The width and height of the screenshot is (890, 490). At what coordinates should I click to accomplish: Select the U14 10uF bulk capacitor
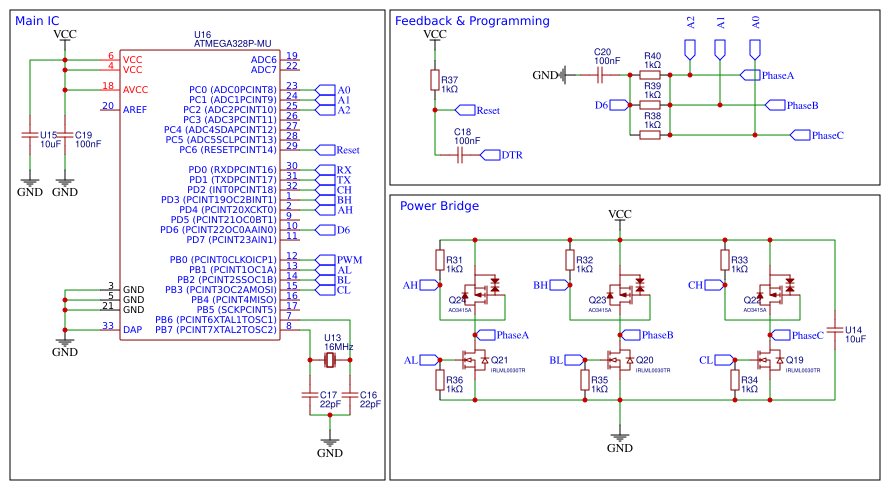point(835,330)
